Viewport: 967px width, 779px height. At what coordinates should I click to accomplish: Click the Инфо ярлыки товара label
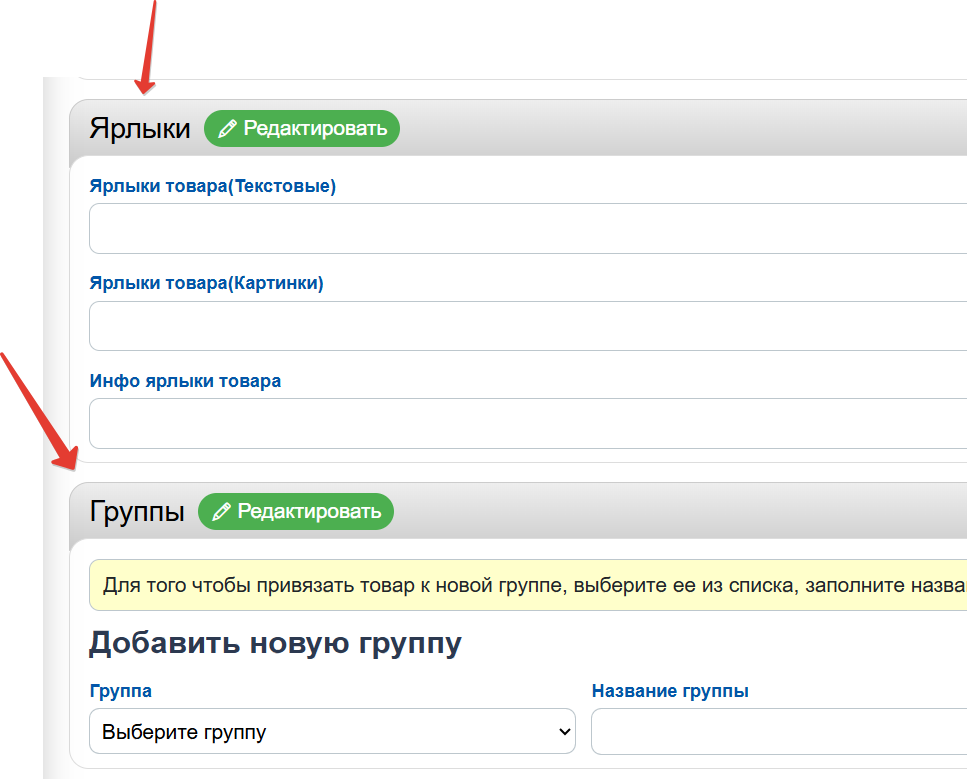[185, 381]
